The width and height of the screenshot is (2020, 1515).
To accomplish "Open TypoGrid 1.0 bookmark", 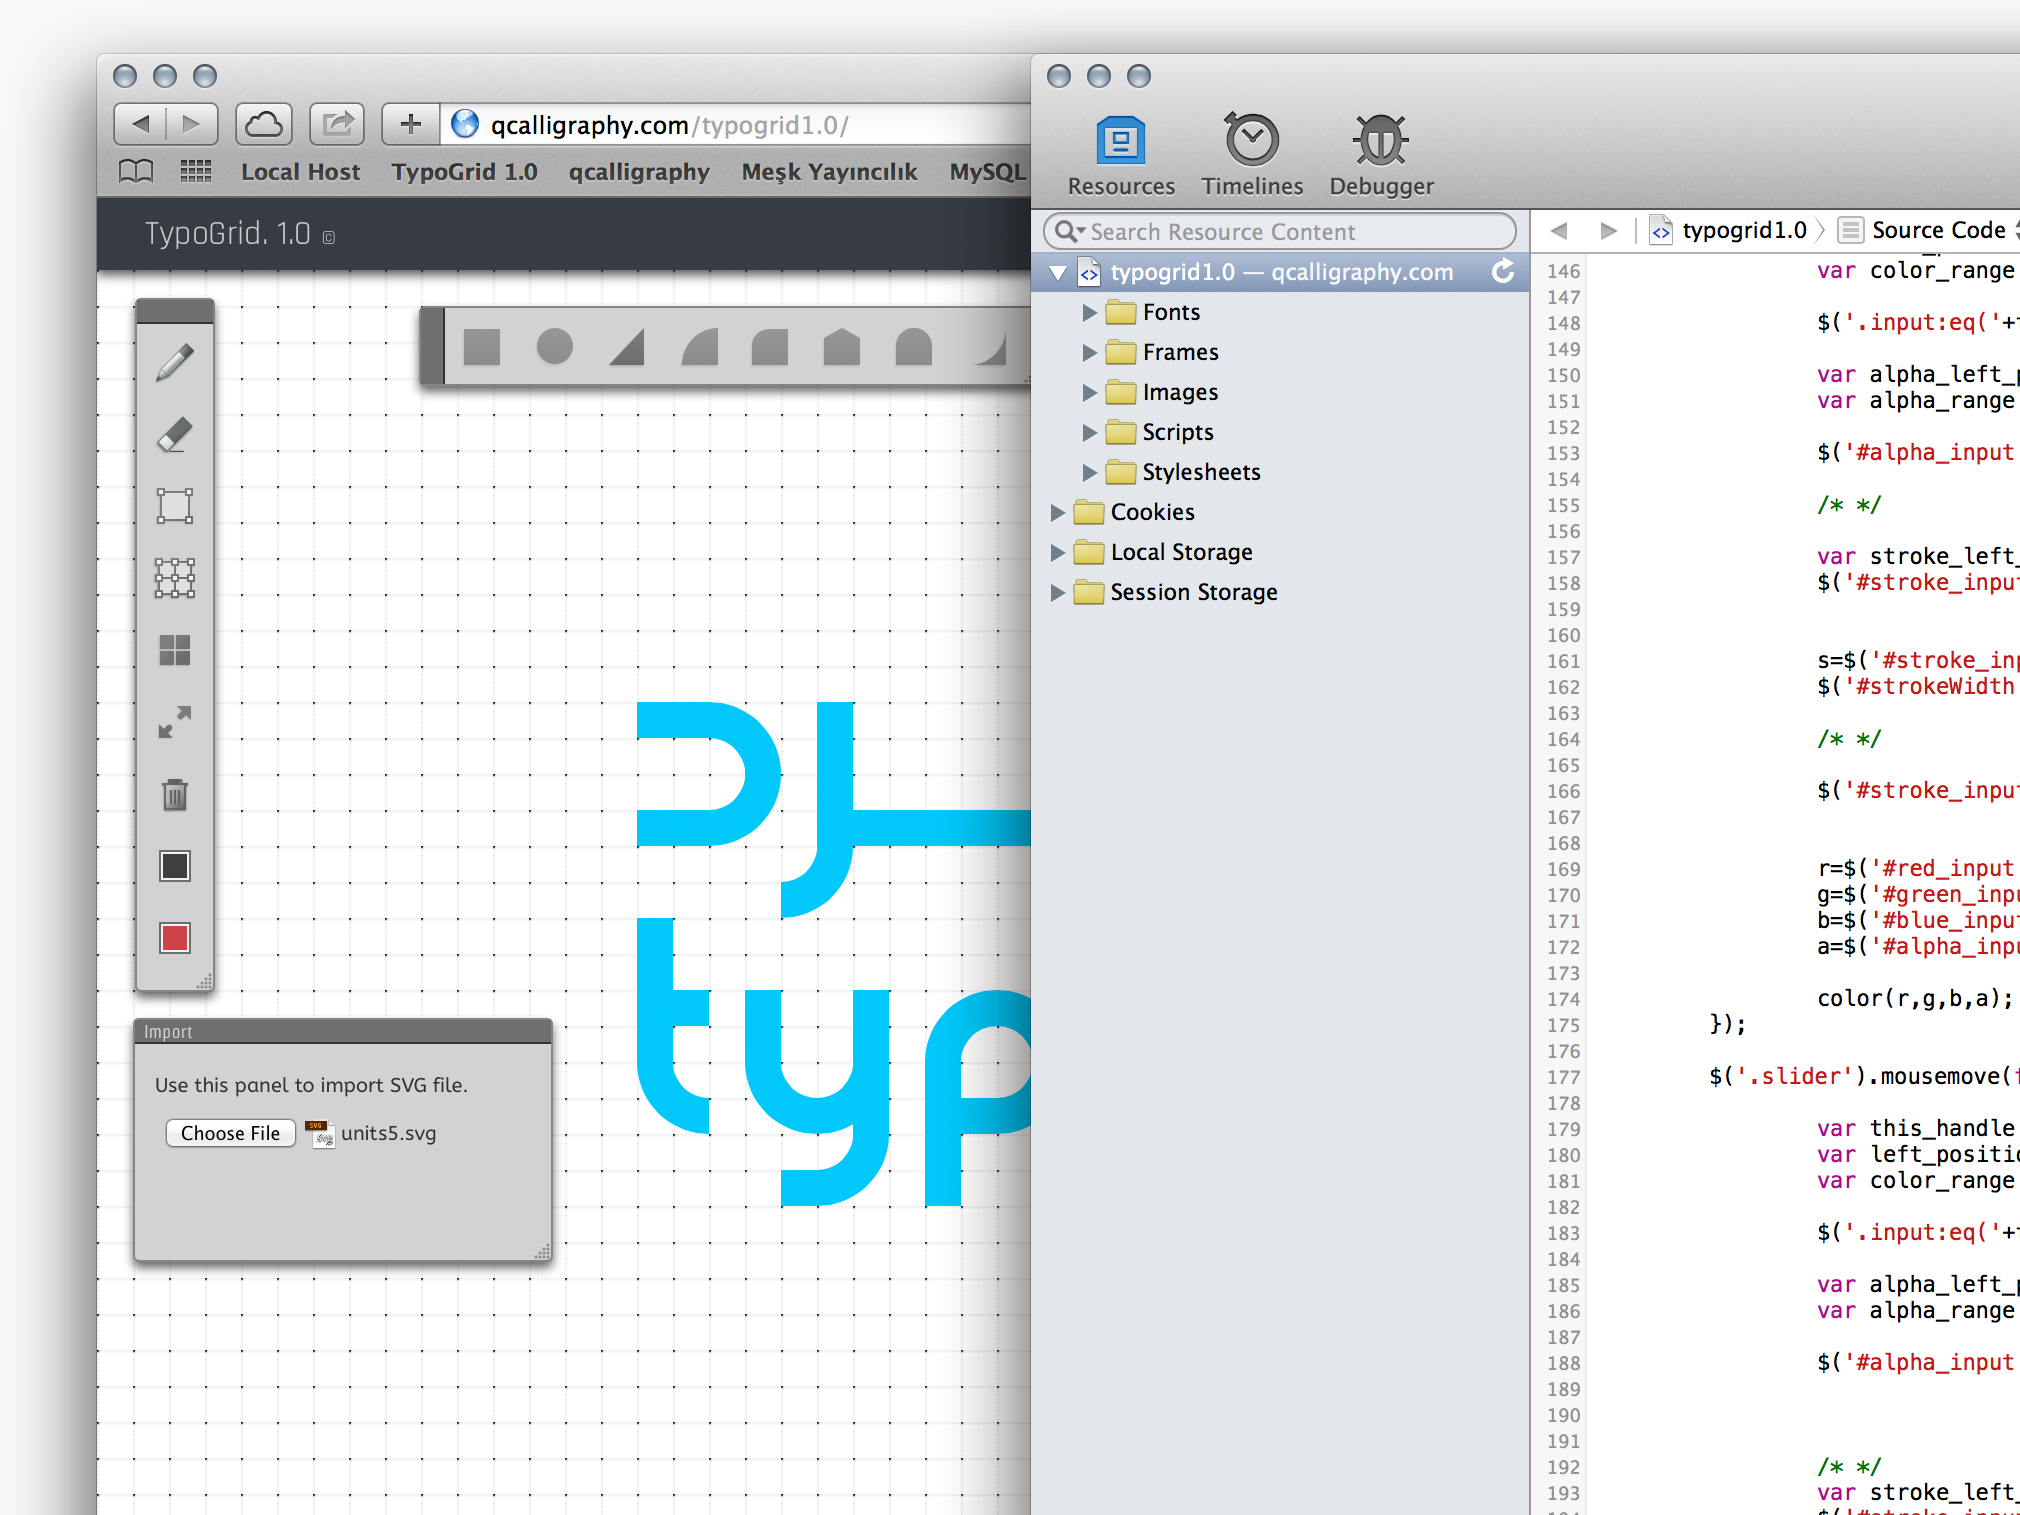I will [464, 172].
